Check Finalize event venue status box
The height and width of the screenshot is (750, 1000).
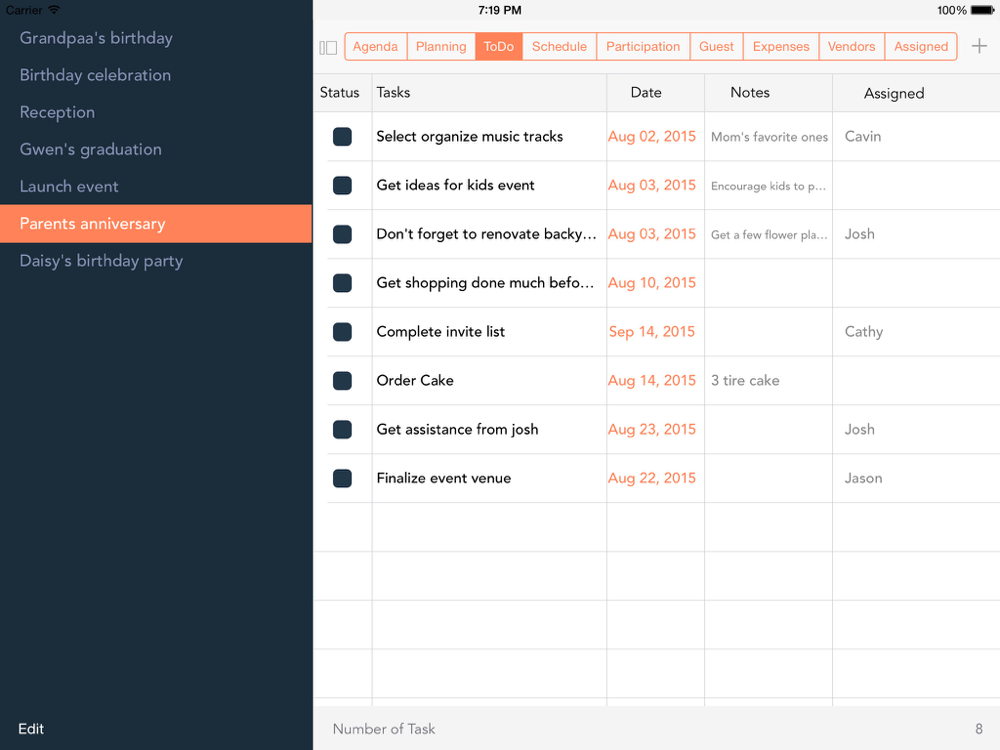342,478
